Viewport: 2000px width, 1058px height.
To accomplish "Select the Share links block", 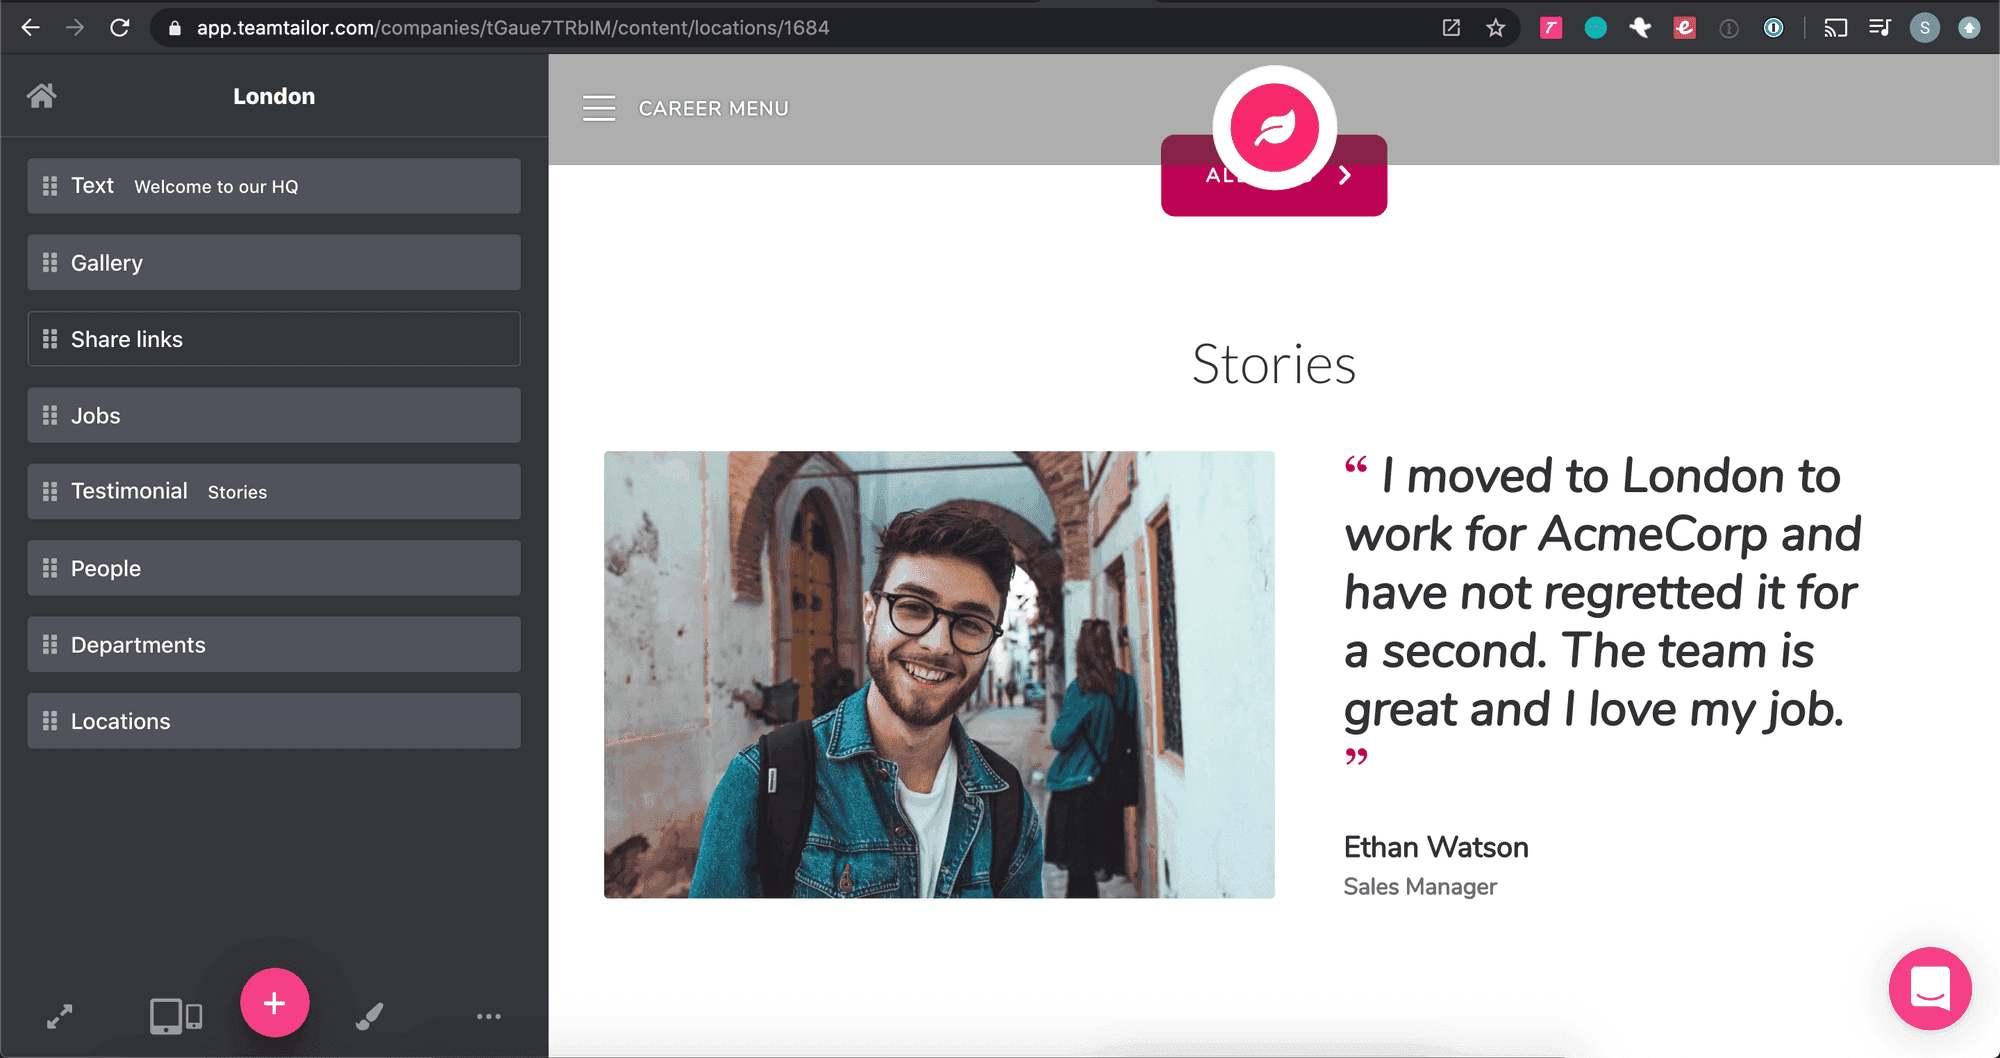I will point(274,339).
